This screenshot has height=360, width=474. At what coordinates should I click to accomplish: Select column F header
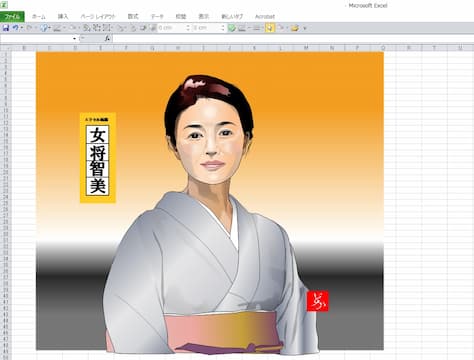(x=126, y=48)
